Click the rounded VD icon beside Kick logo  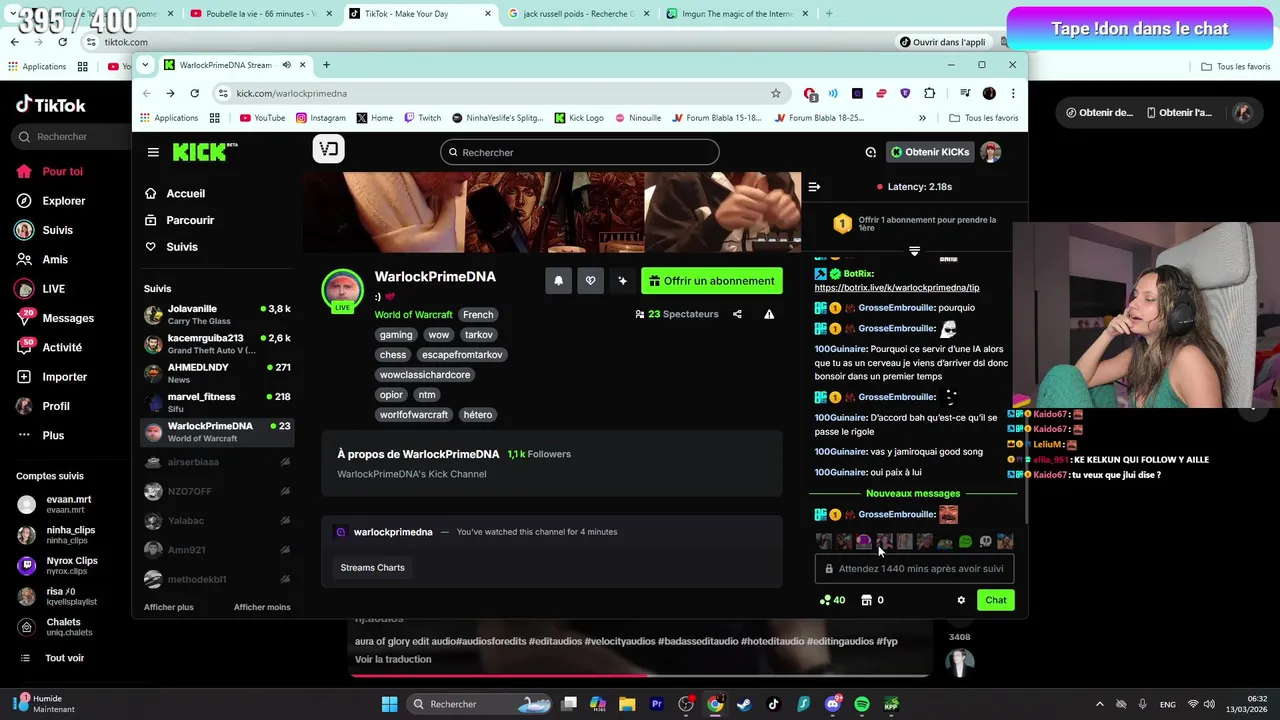pyautogui.click(x=328, y=150)
